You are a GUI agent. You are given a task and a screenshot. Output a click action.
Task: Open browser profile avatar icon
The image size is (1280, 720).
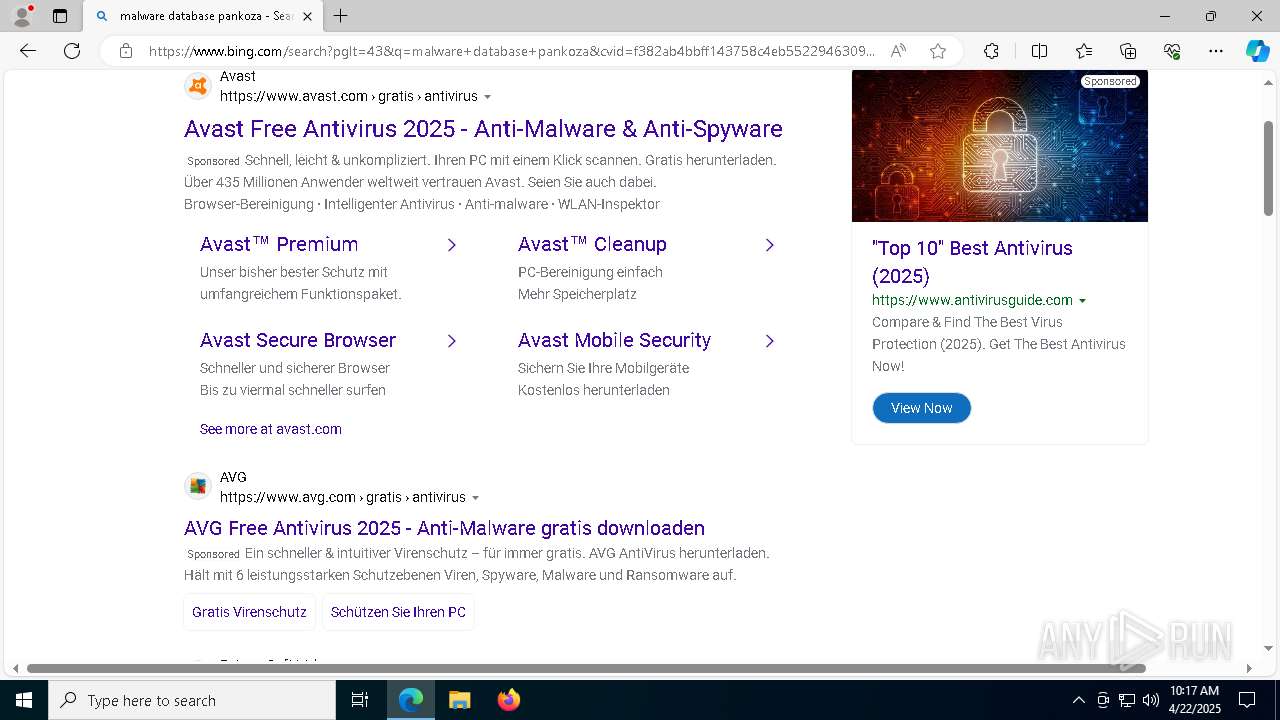[x=21, y=16]
